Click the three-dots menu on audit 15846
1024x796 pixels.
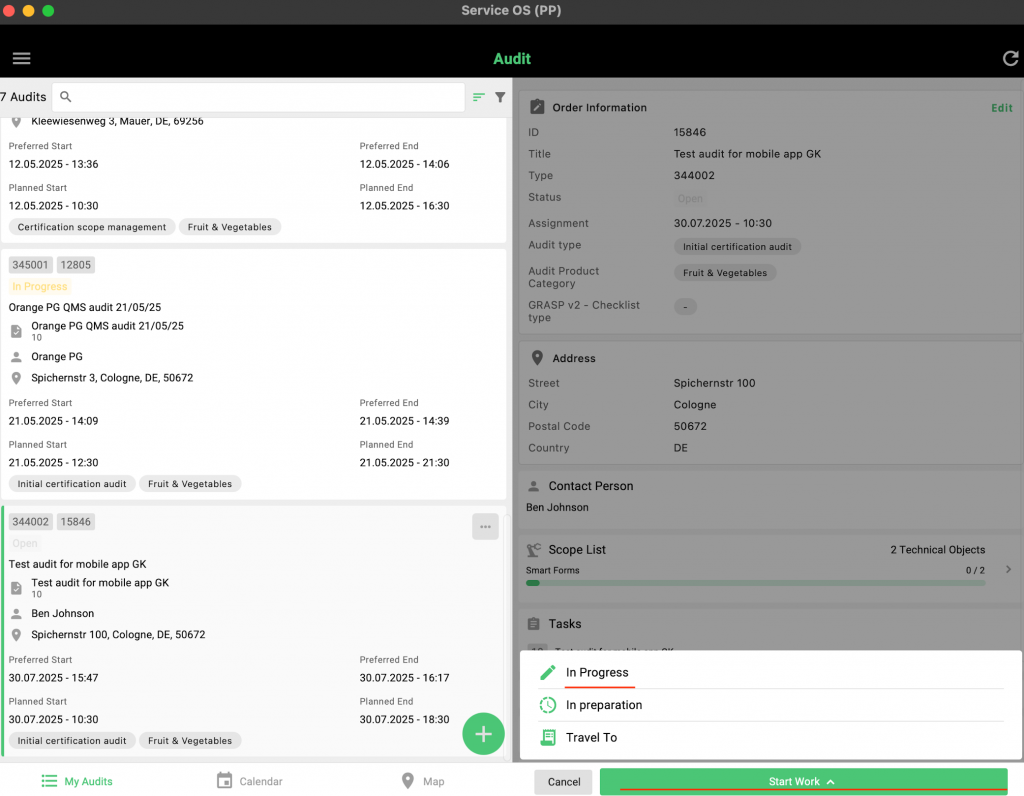pos(485,527)
